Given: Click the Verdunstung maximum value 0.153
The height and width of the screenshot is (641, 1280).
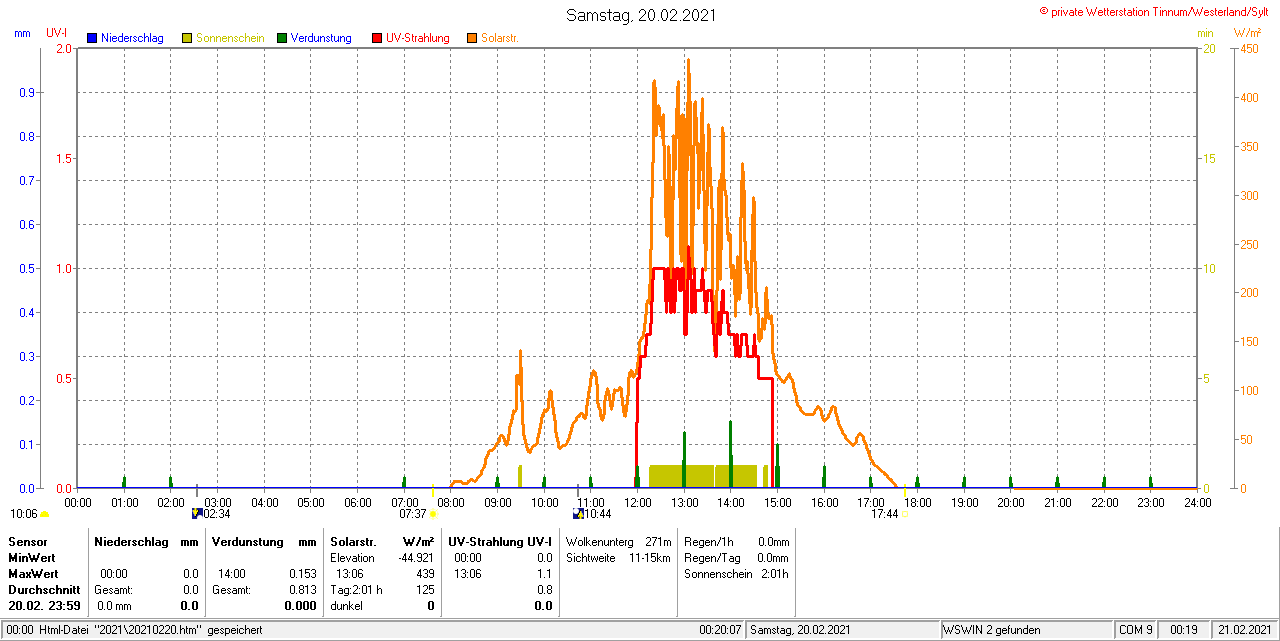Looking at the screenshot, I should click(x=302, y=573).
